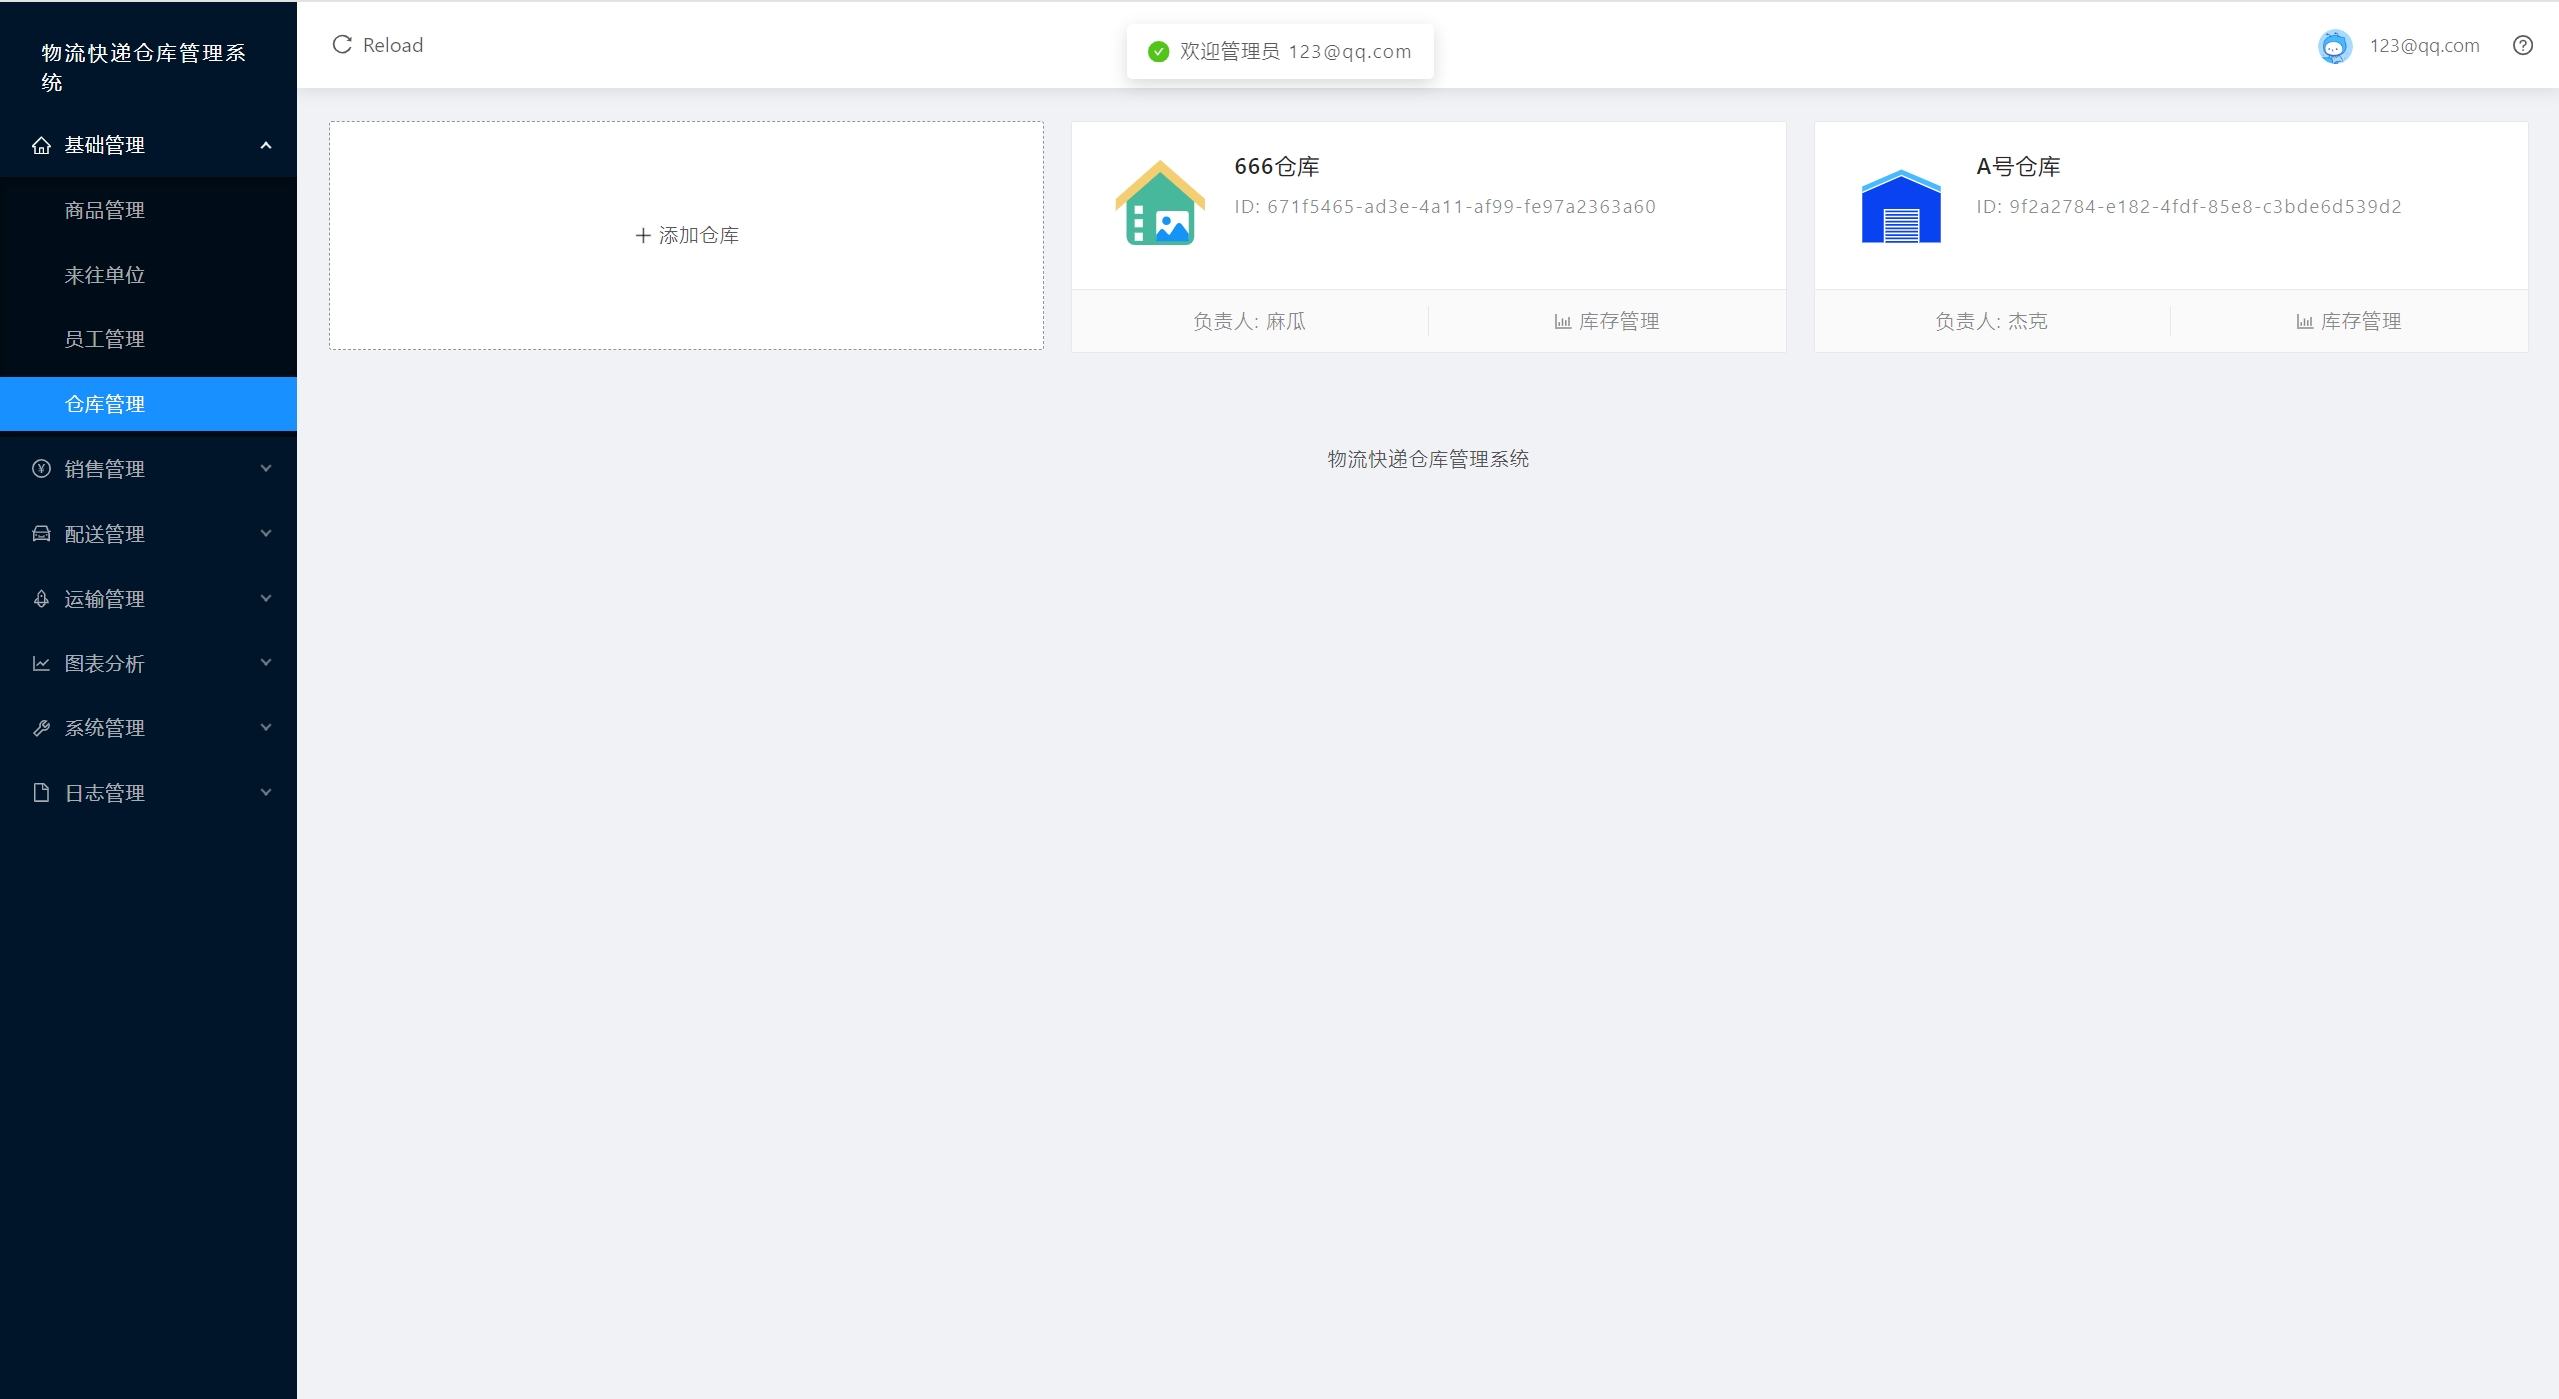Click the 系统管理 wrench icon

tap(41, 728)
